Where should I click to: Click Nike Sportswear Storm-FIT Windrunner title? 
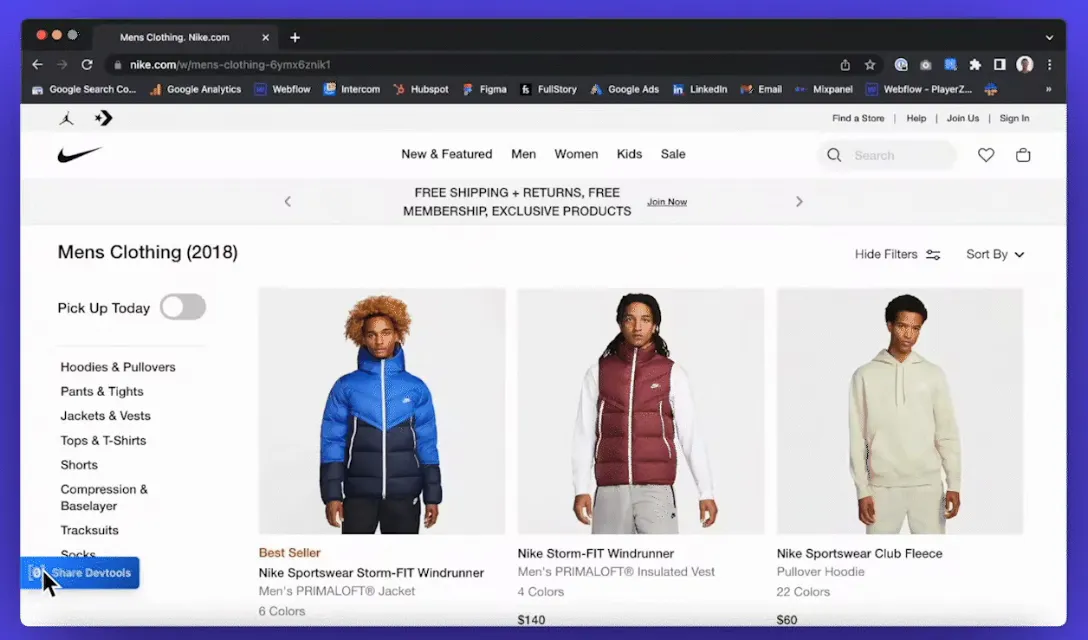[x=371, y=573]
